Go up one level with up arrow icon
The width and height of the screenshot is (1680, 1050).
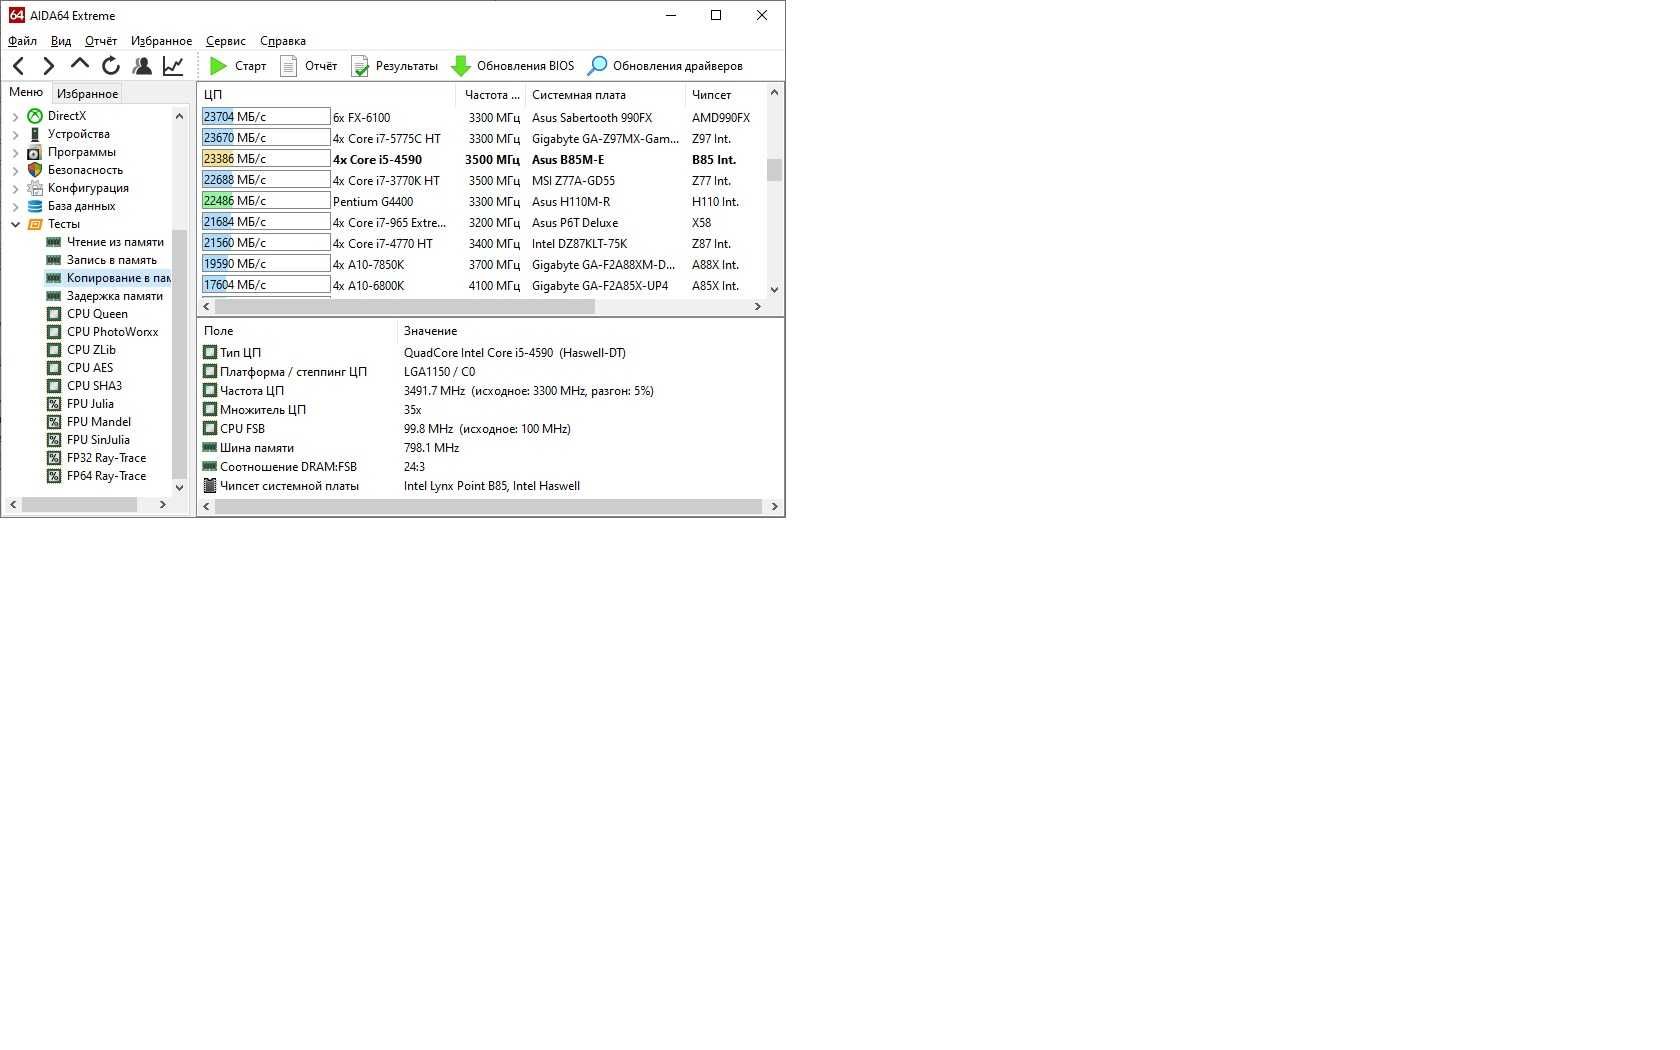80,65
